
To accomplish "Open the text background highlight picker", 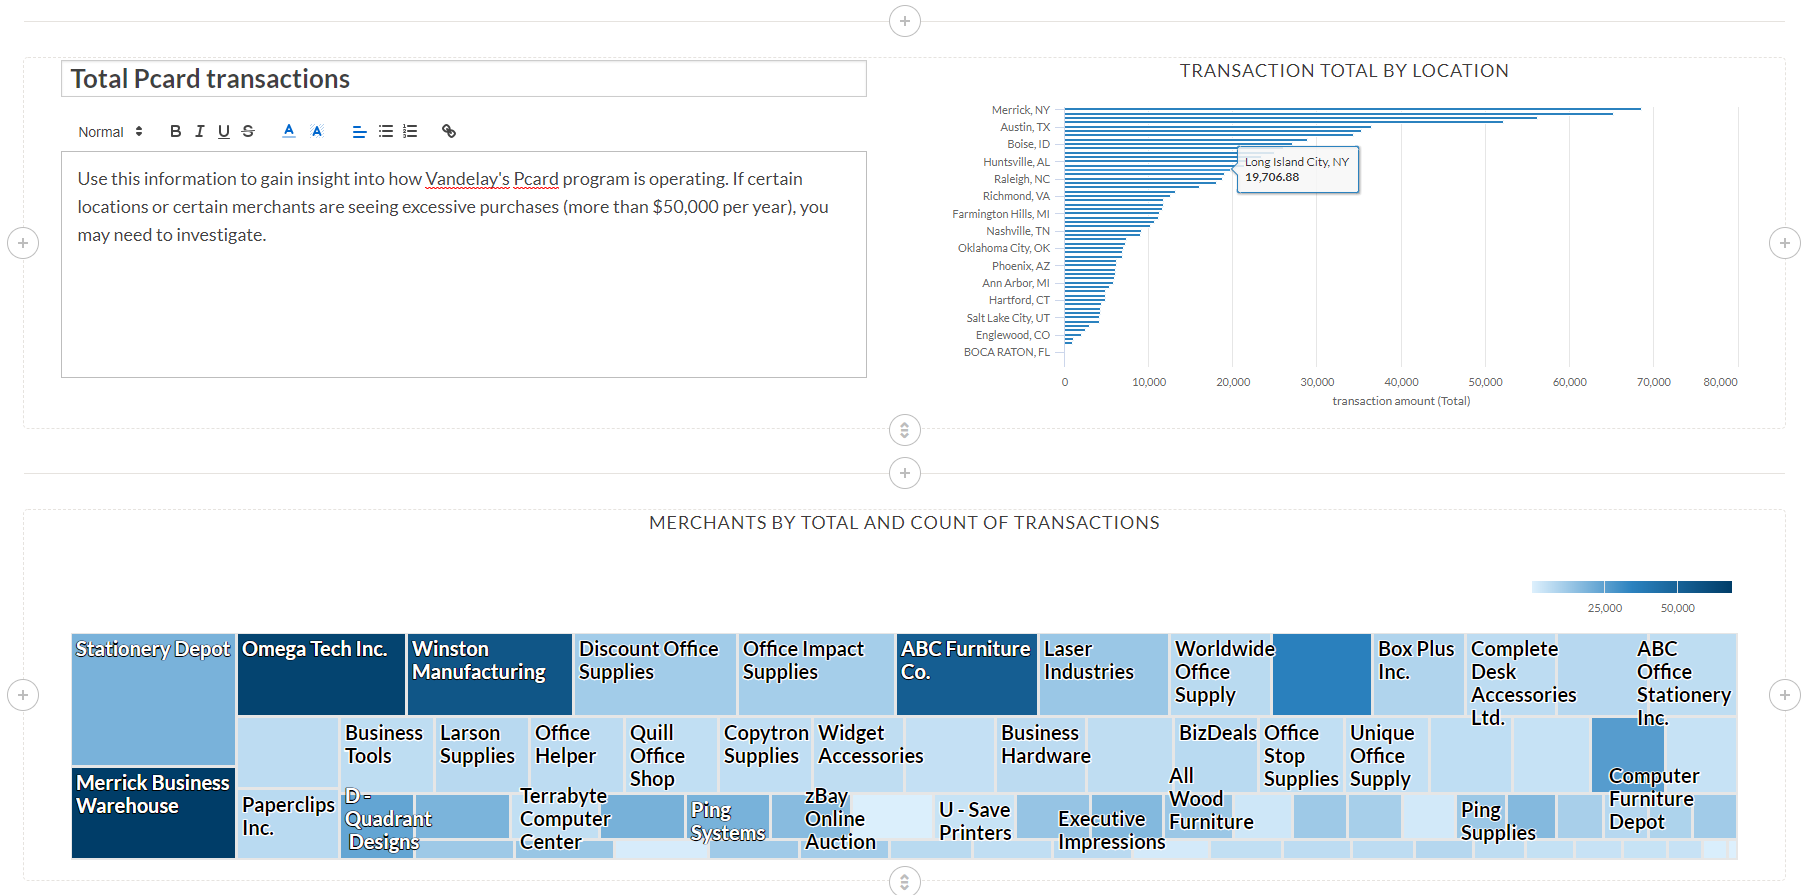I will pyautogui.click(x=317, y=131).
